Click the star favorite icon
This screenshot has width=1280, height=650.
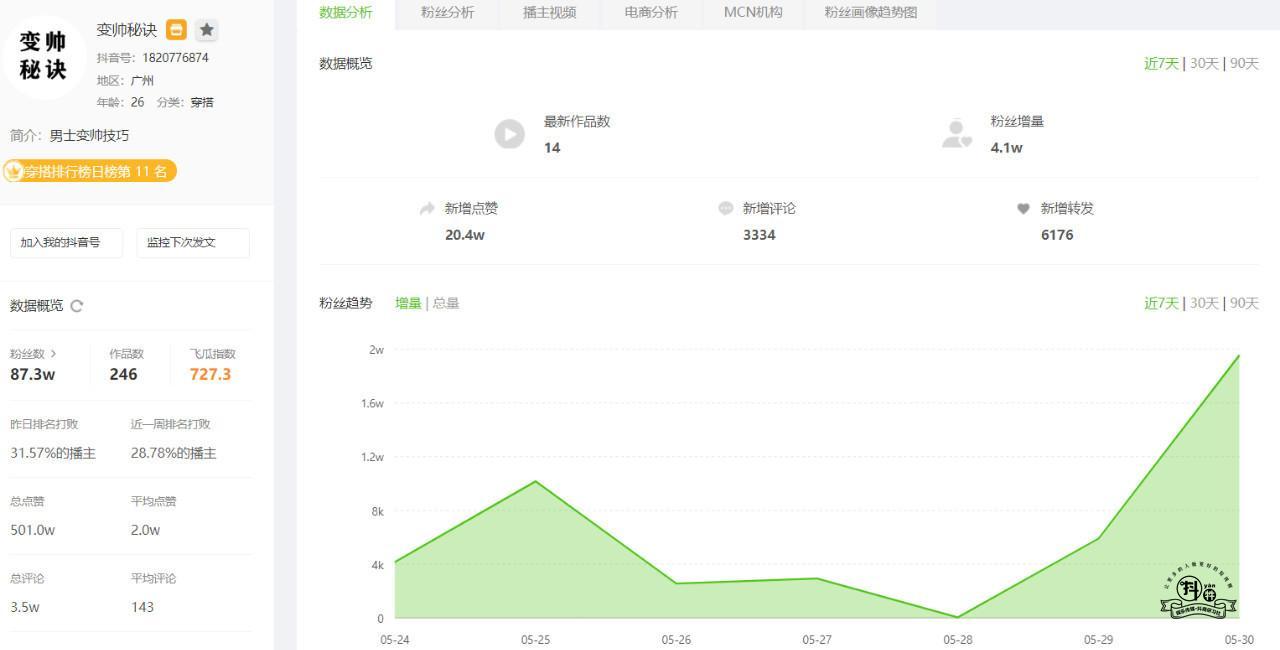206,30
